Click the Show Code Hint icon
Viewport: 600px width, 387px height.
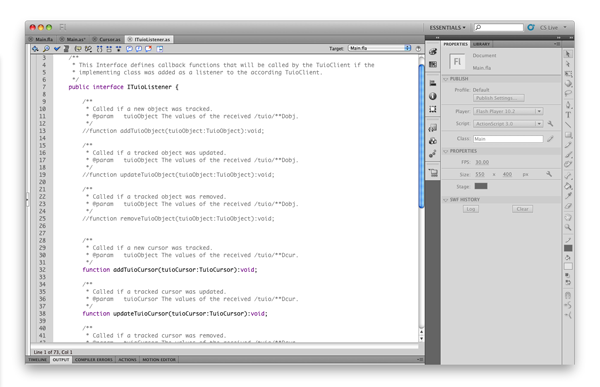(78, 49)
